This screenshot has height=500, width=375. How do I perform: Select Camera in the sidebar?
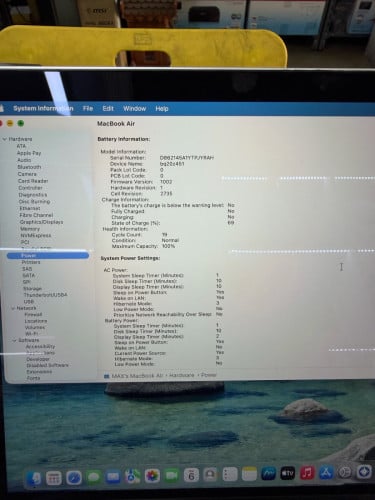tap(27, 174)
